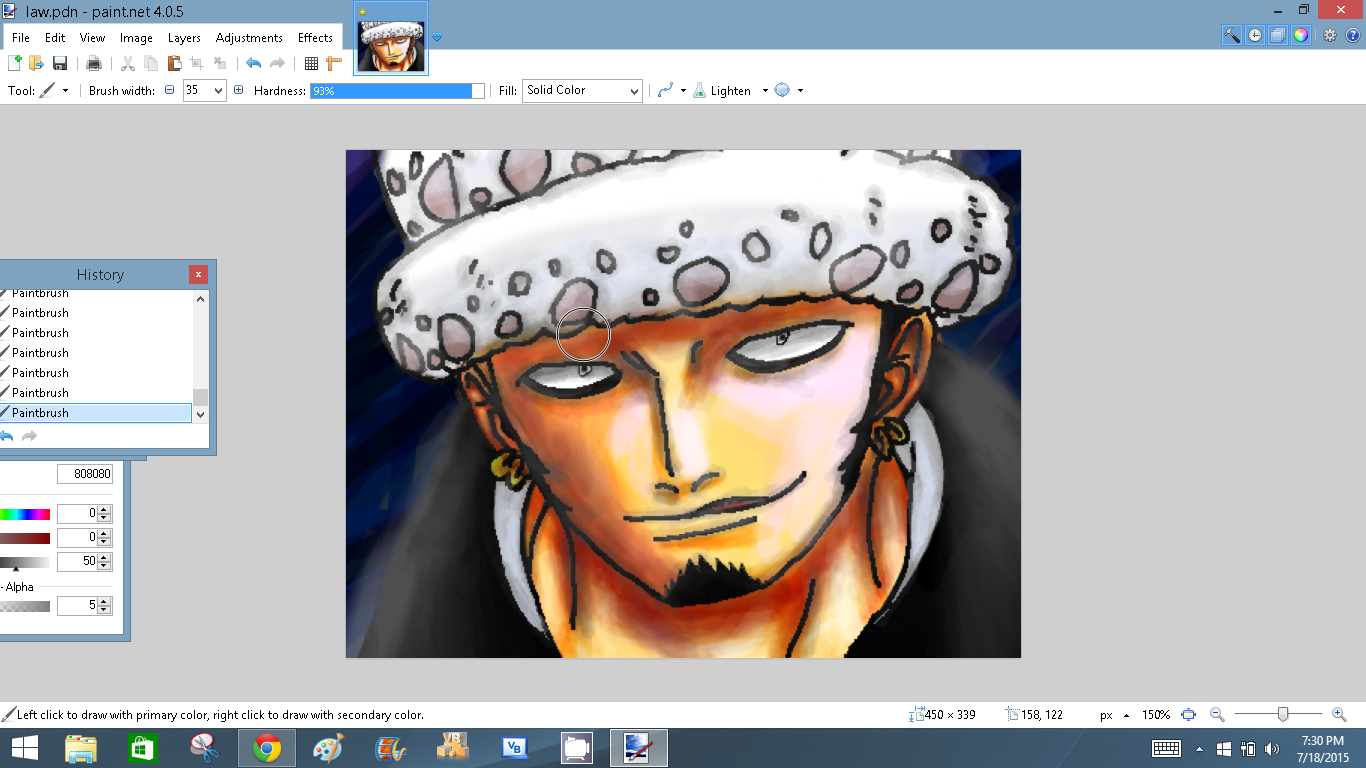
Task: Open the Adjustments menu
Action: click(x=249, y=38)
